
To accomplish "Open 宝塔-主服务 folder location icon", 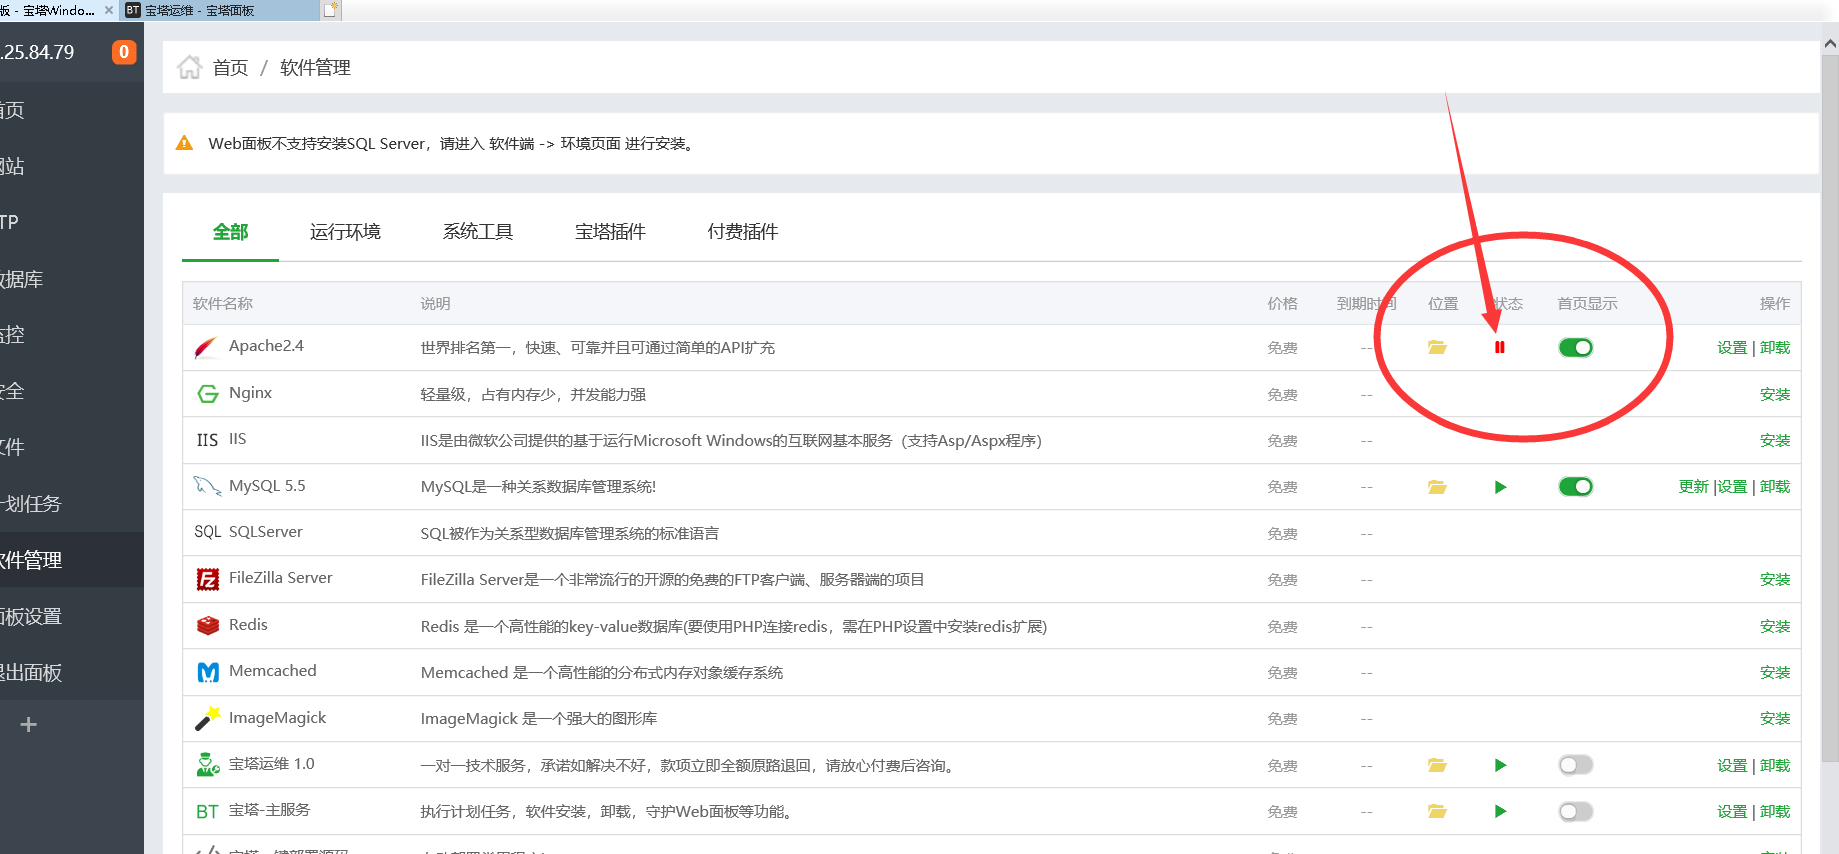I will click(x=1437, y=811).
